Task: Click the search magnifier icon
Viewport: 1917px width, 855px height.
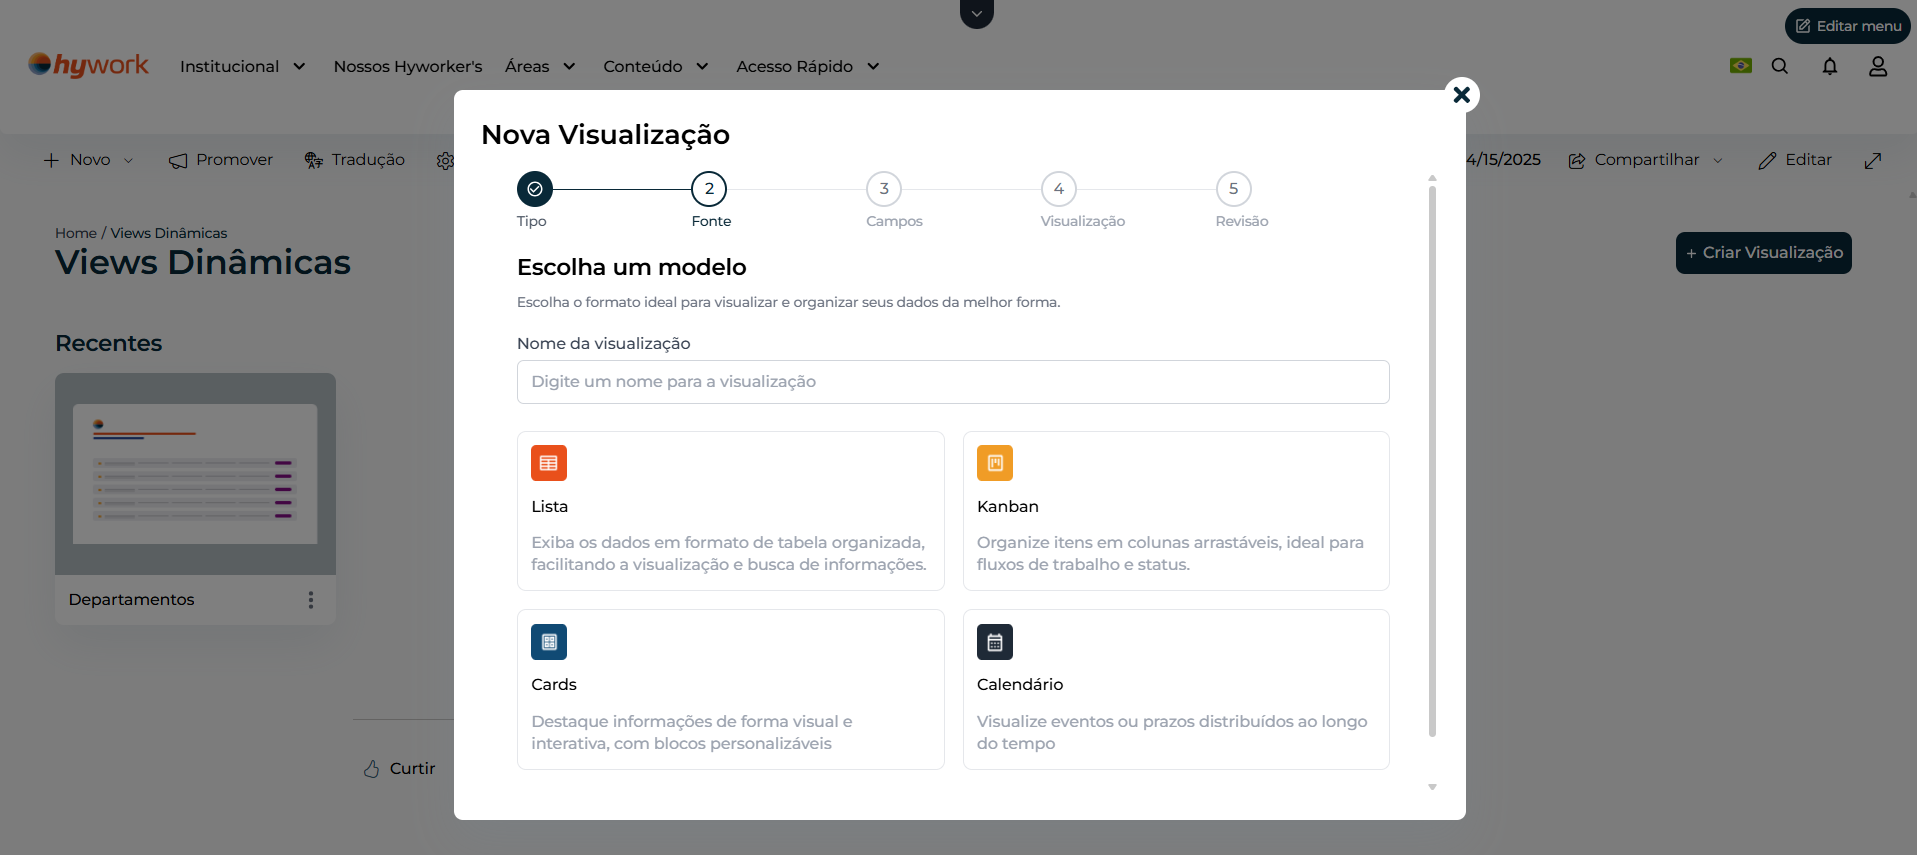Action: point(1779,66)
